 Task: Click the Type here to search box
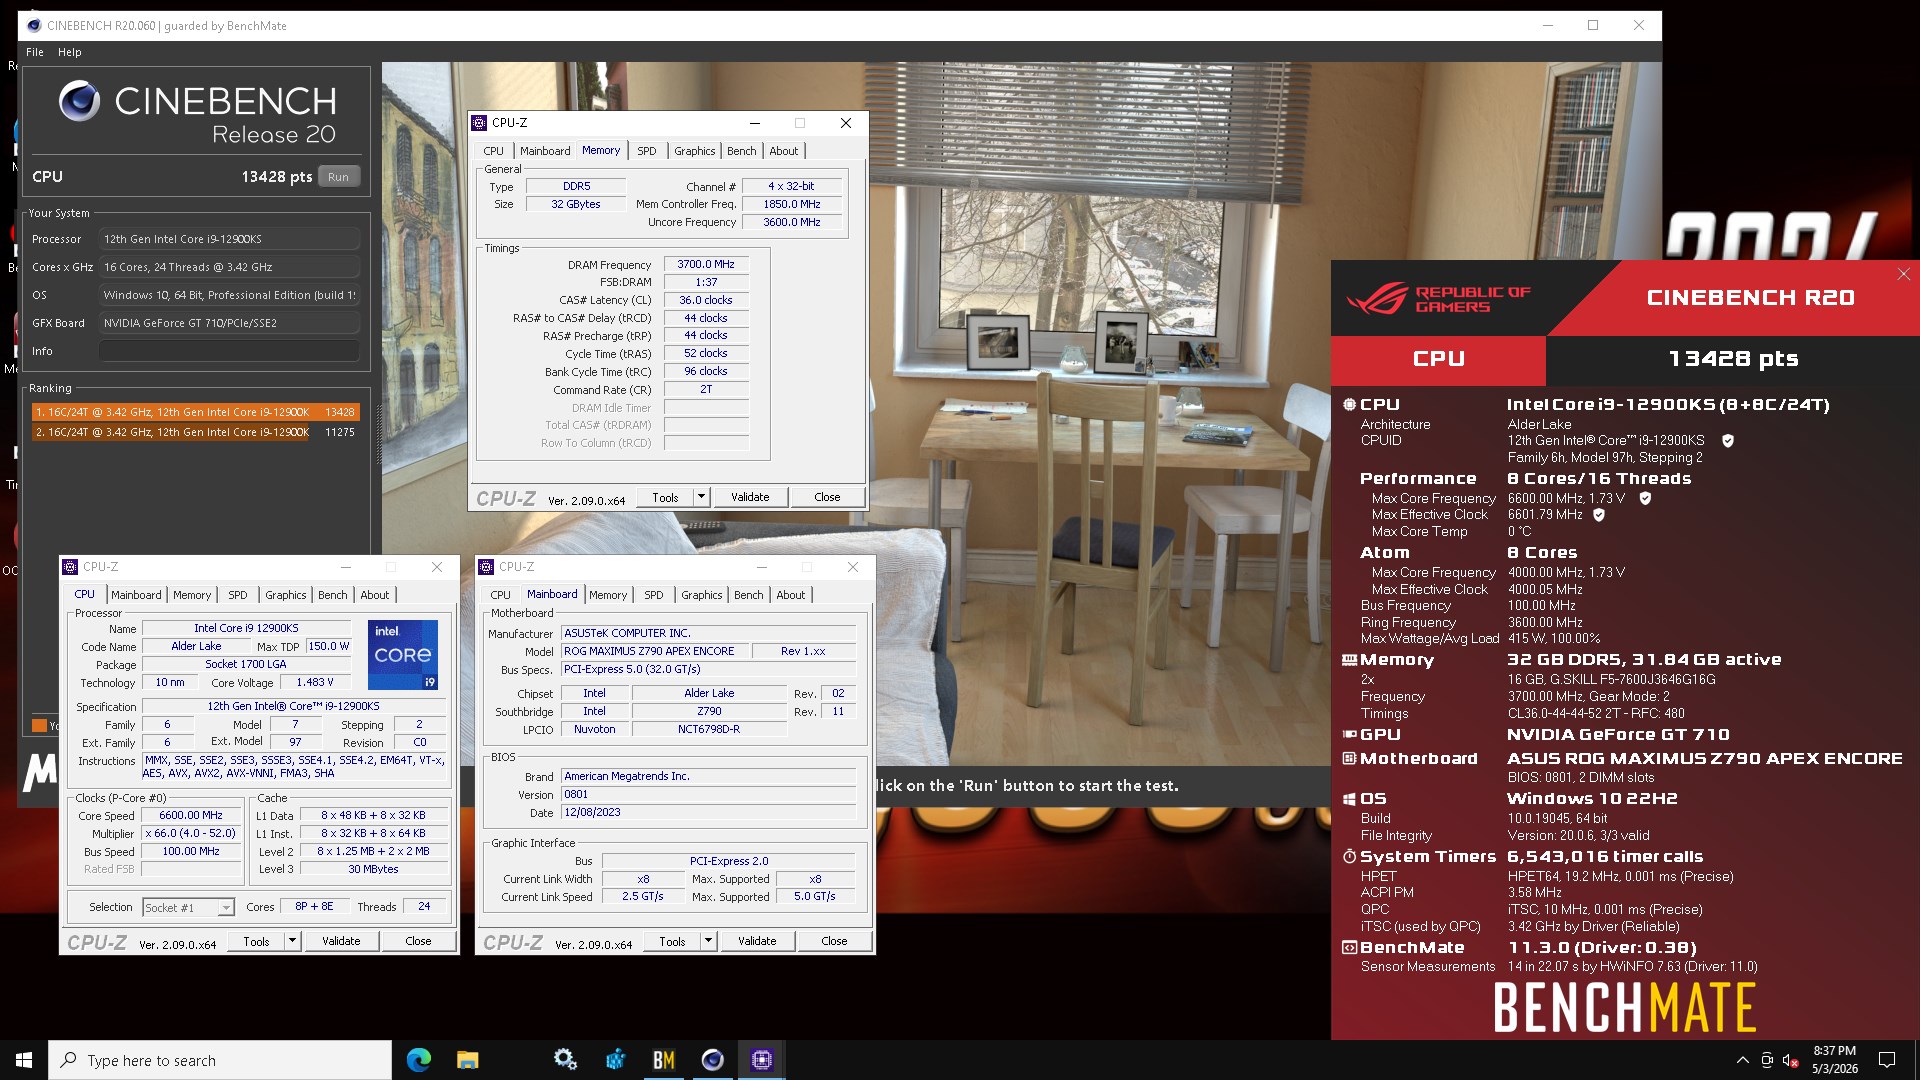(x=220, y=1060)
